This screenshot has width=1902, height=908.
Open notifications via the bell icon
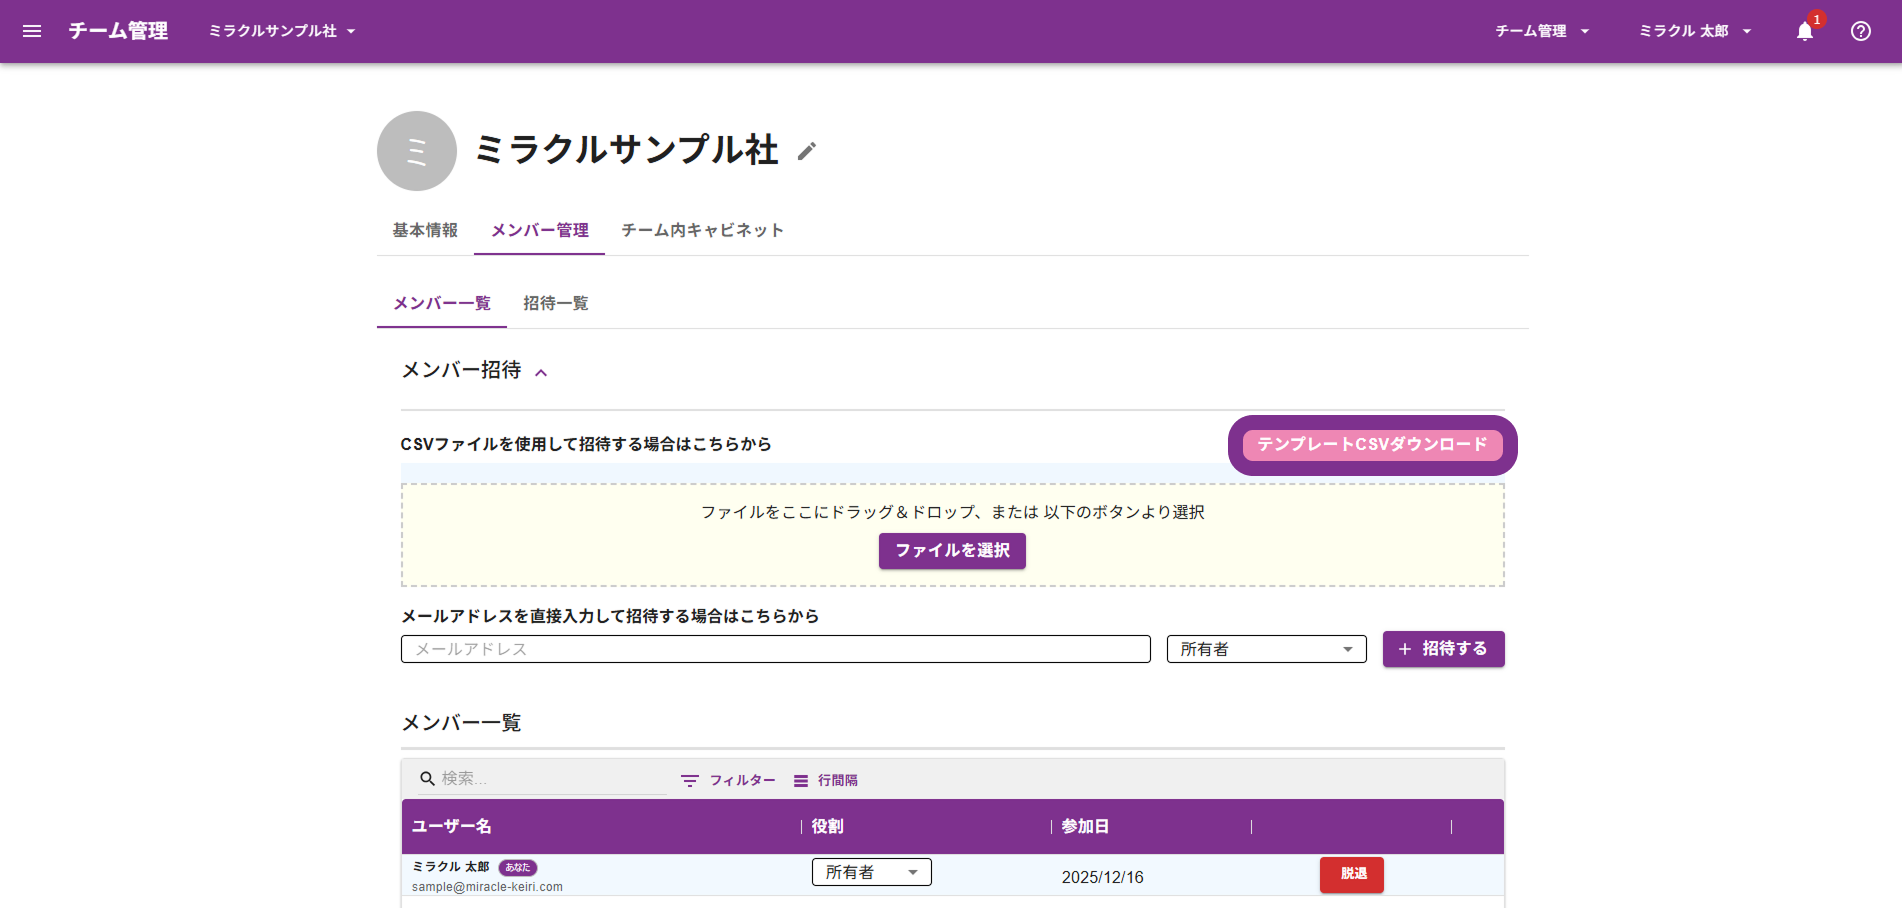pos(1804,31)
